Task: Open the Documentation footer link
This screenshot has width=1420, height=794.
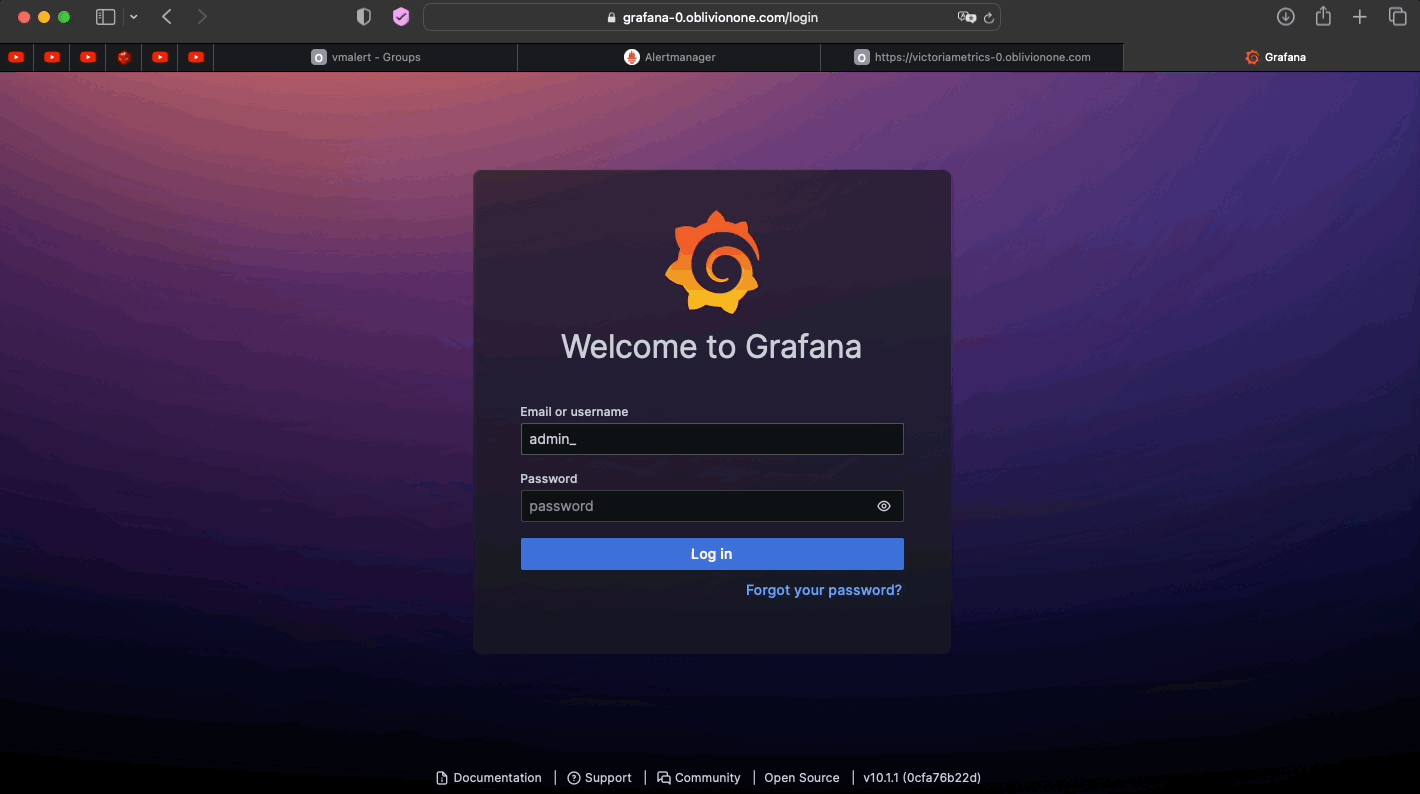Action: pyautogui.click(x=489, y=778)
